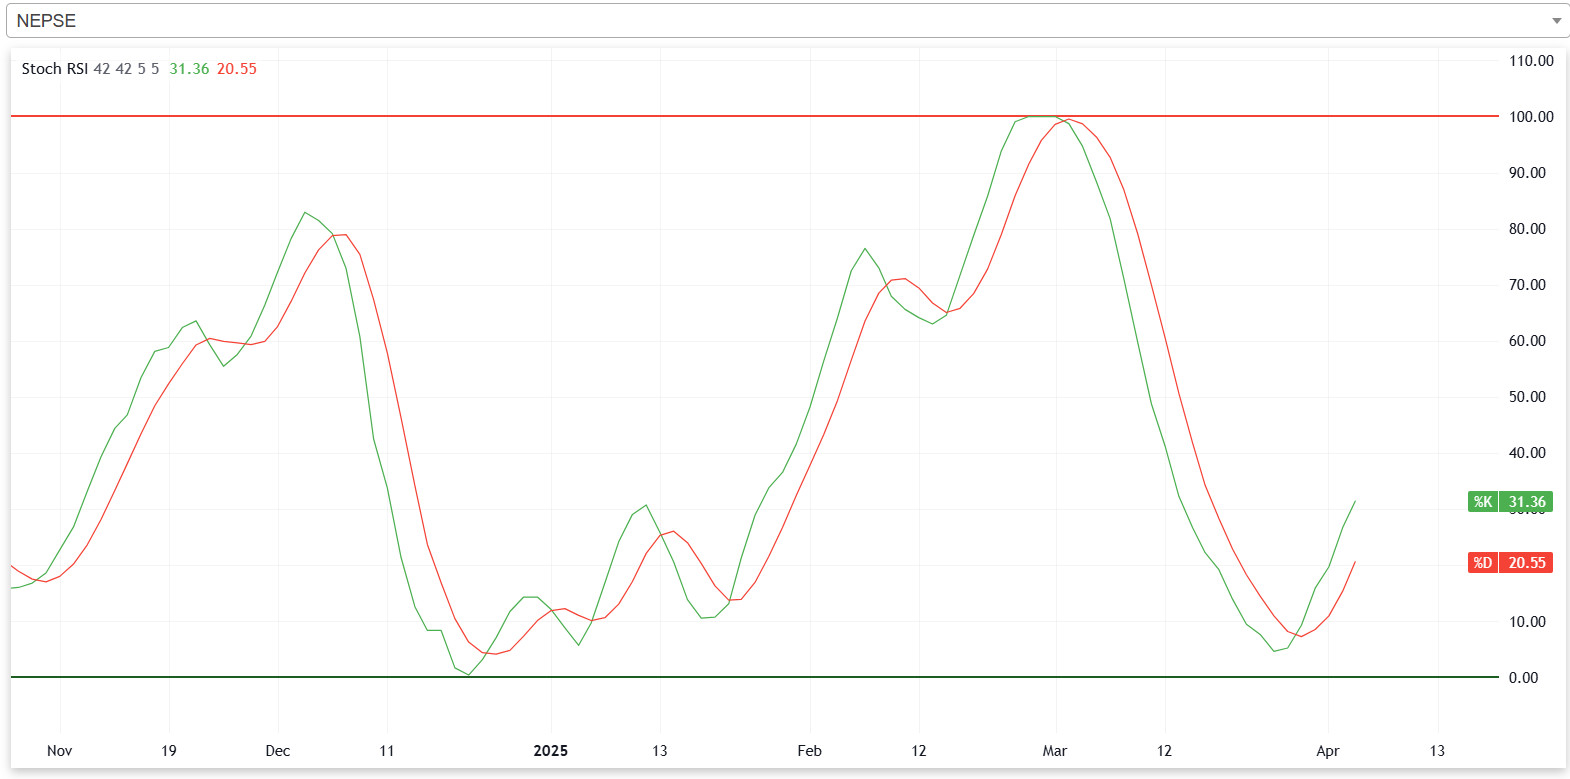Viewport: 1570px width, 779px height.
Task: Click green 31.36 value in legend
Action: 189,69
